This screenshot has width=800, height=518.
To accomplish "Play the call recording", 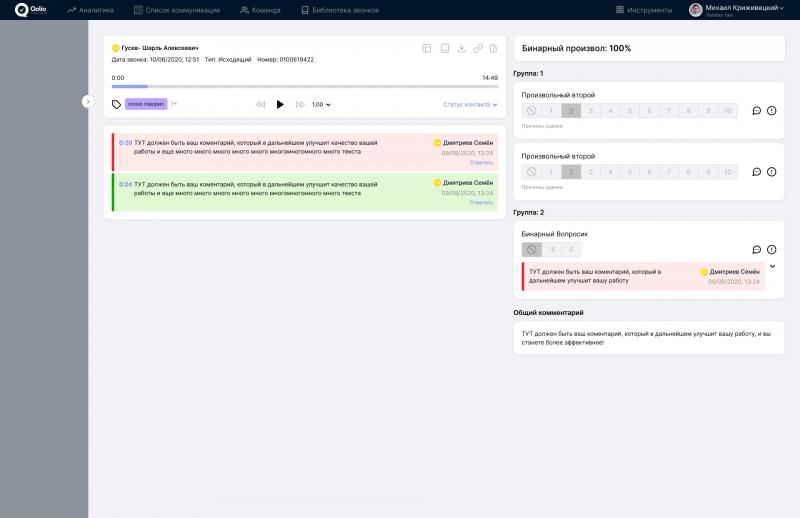I will (x=280, y=104).
